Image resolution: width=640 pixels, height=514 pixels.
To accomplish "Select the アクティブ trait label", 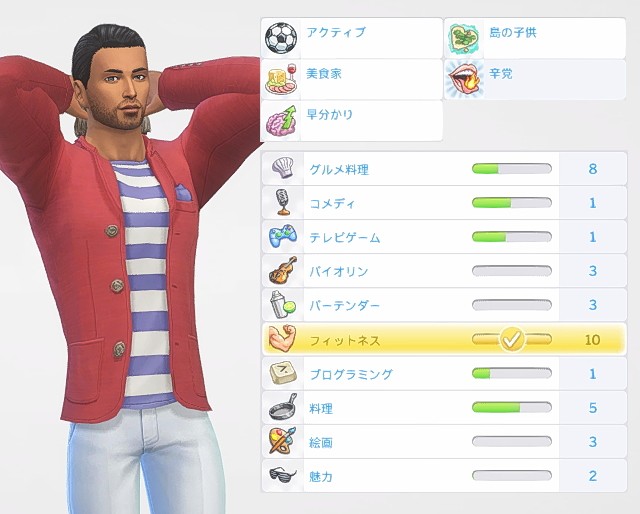I will pyautogui.click(x=336, y=32).
